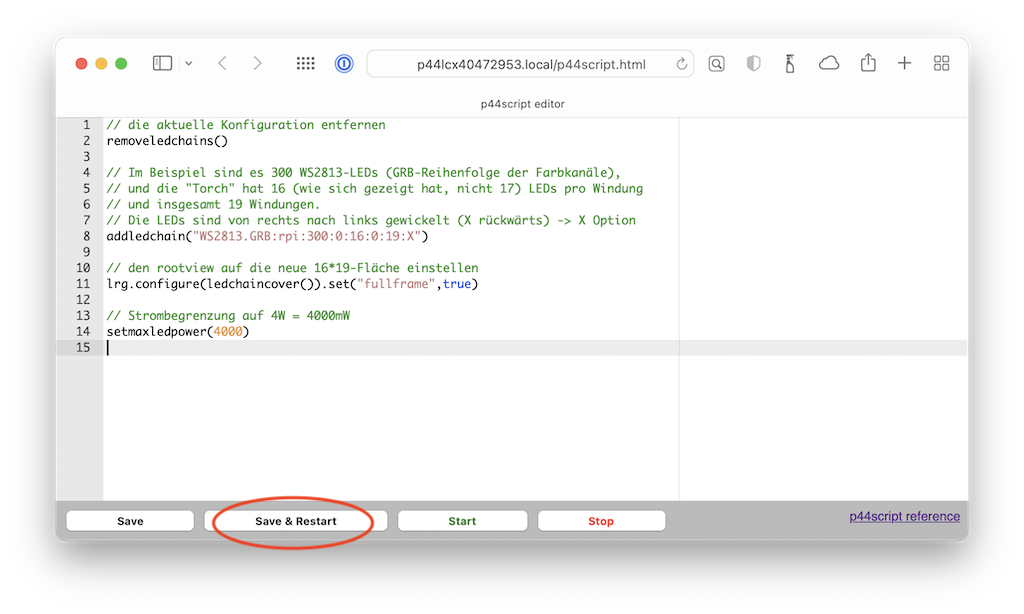Click the Start button
The image size is (1024, 614).
pos(462,520)
